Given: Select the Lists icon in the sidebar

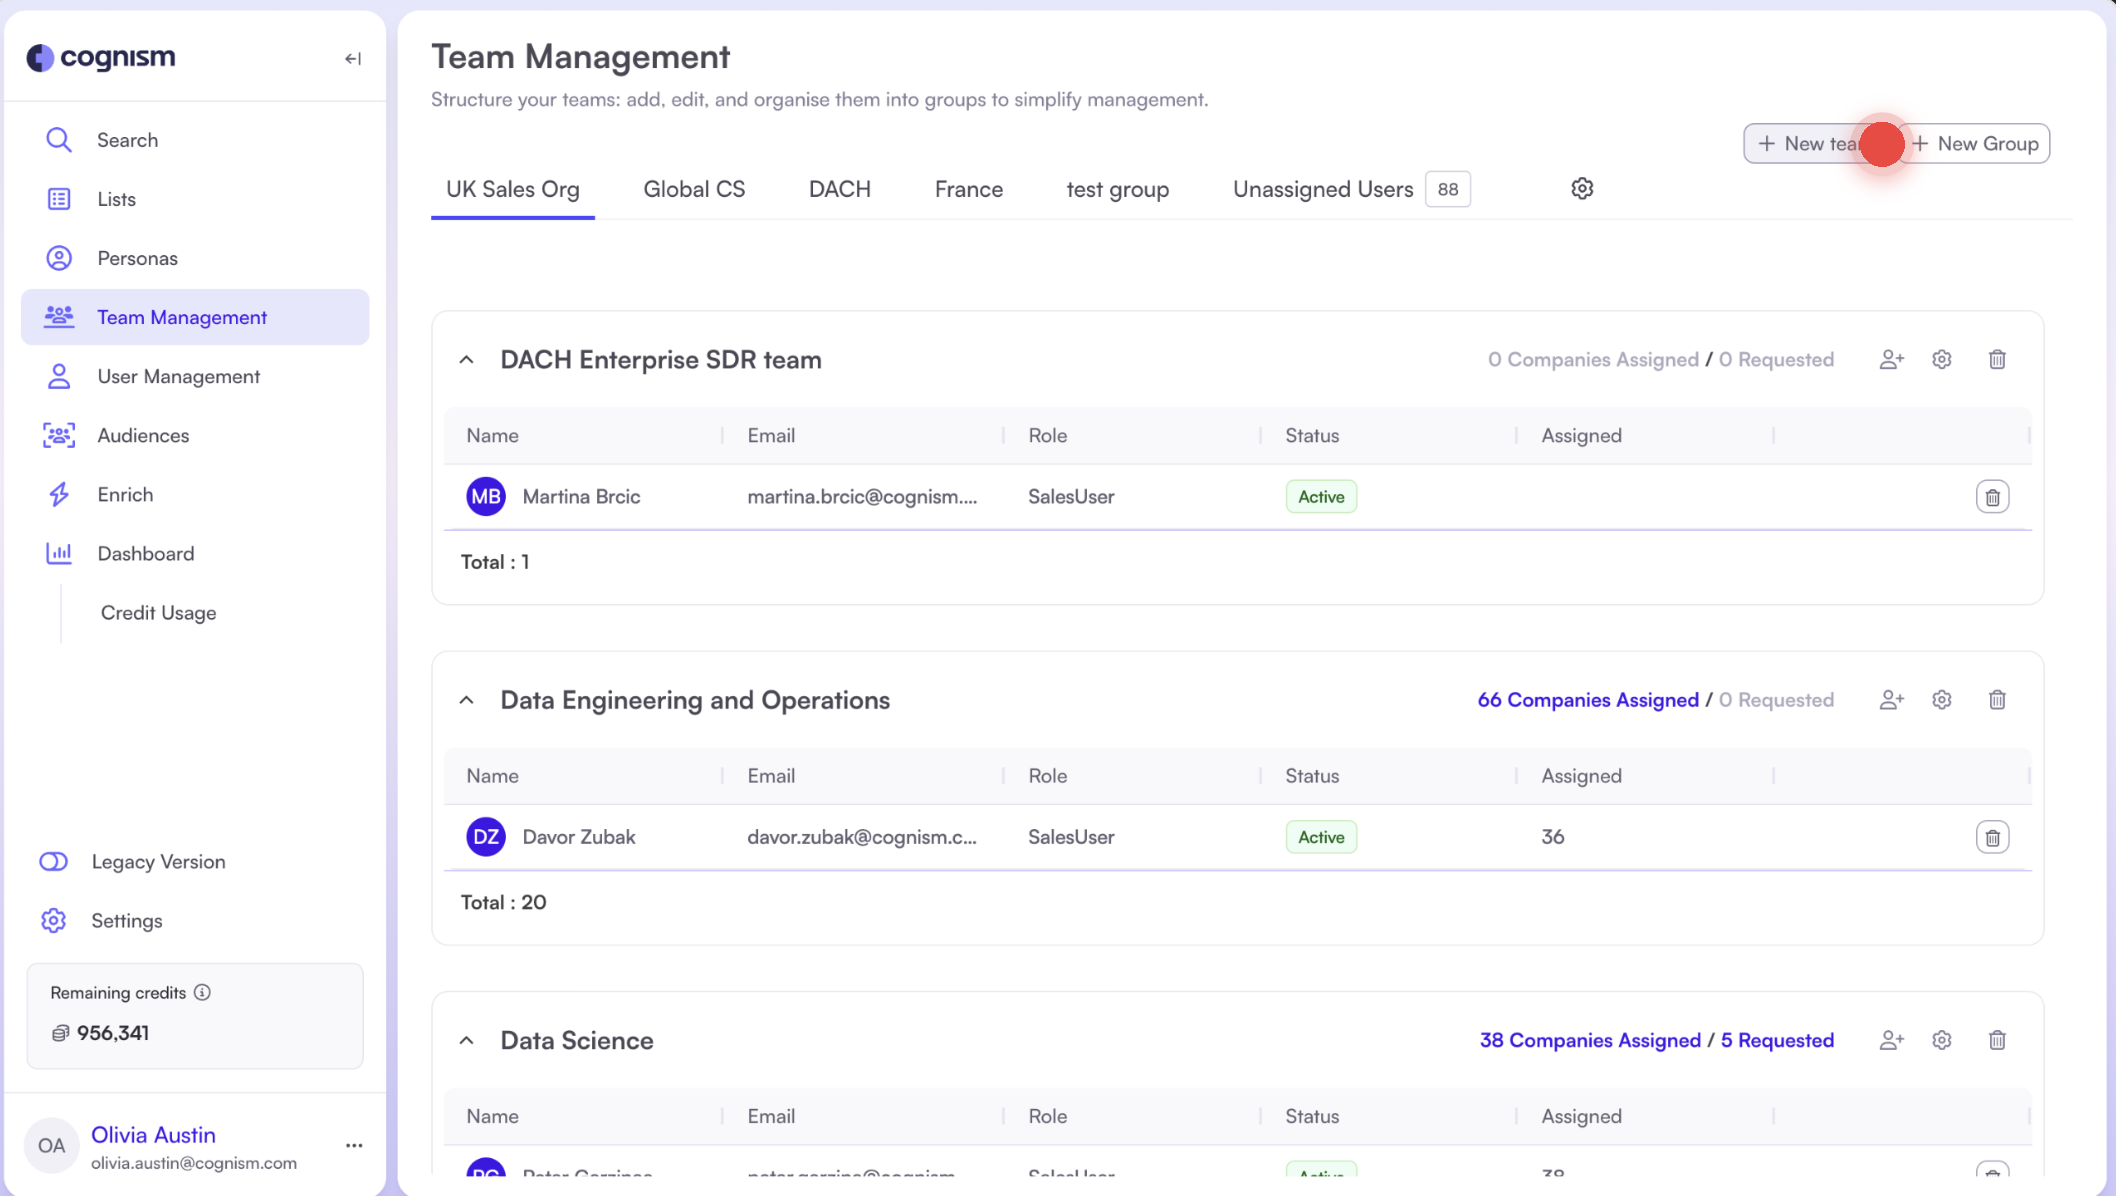Looking at the screenshot, I should pyautogui.click(x=59, y=198).
